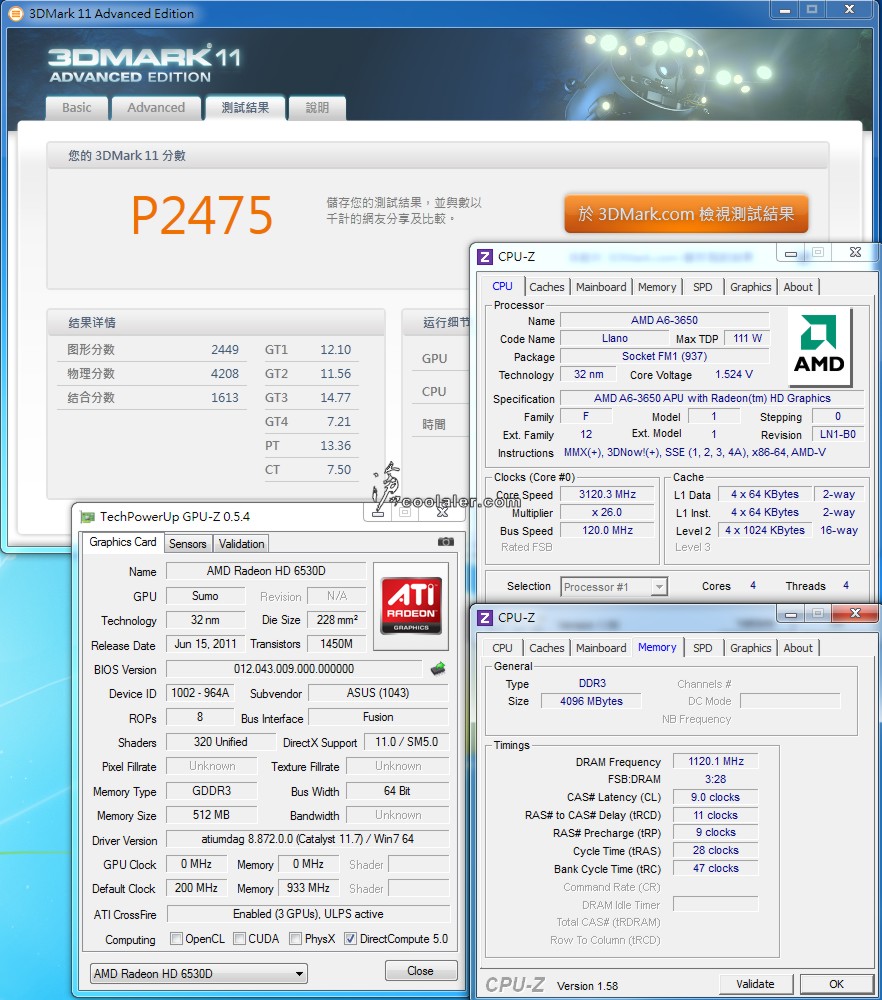Open the Processor #1 selection dropdown
Screen dimensions: 882x1000
coord(614,586)
